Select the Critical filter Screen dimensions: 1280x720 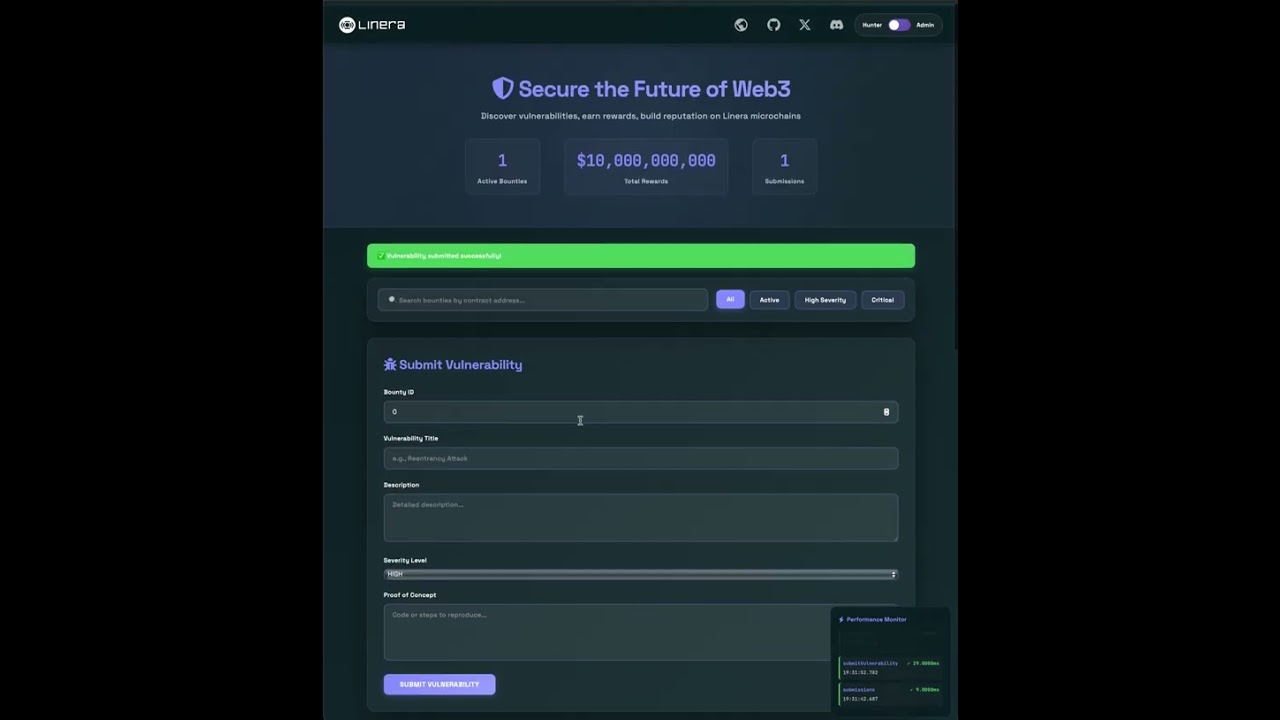(x=882, y=299)
